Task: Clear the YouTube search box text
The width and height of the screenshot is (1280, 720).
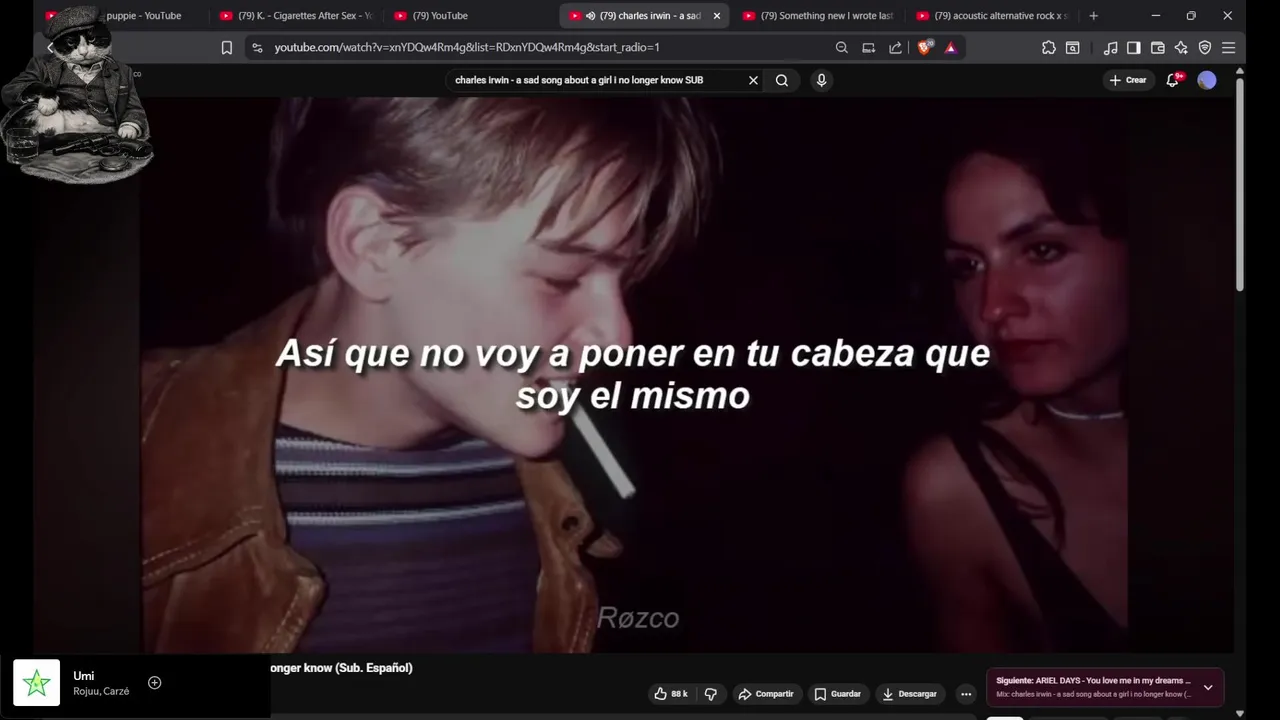Action: [753, 80]
